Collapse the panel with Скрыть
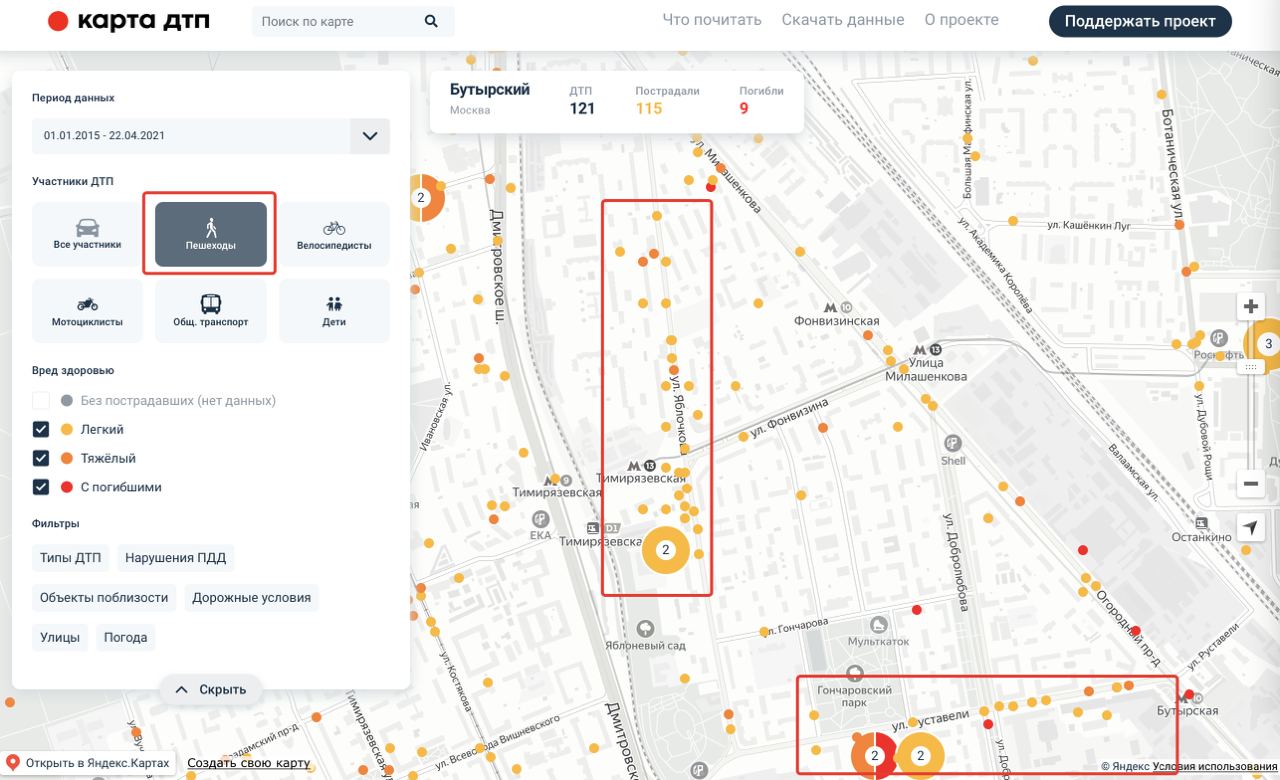The width and height of the screenshot is (1280, 780). click(211, 689)
